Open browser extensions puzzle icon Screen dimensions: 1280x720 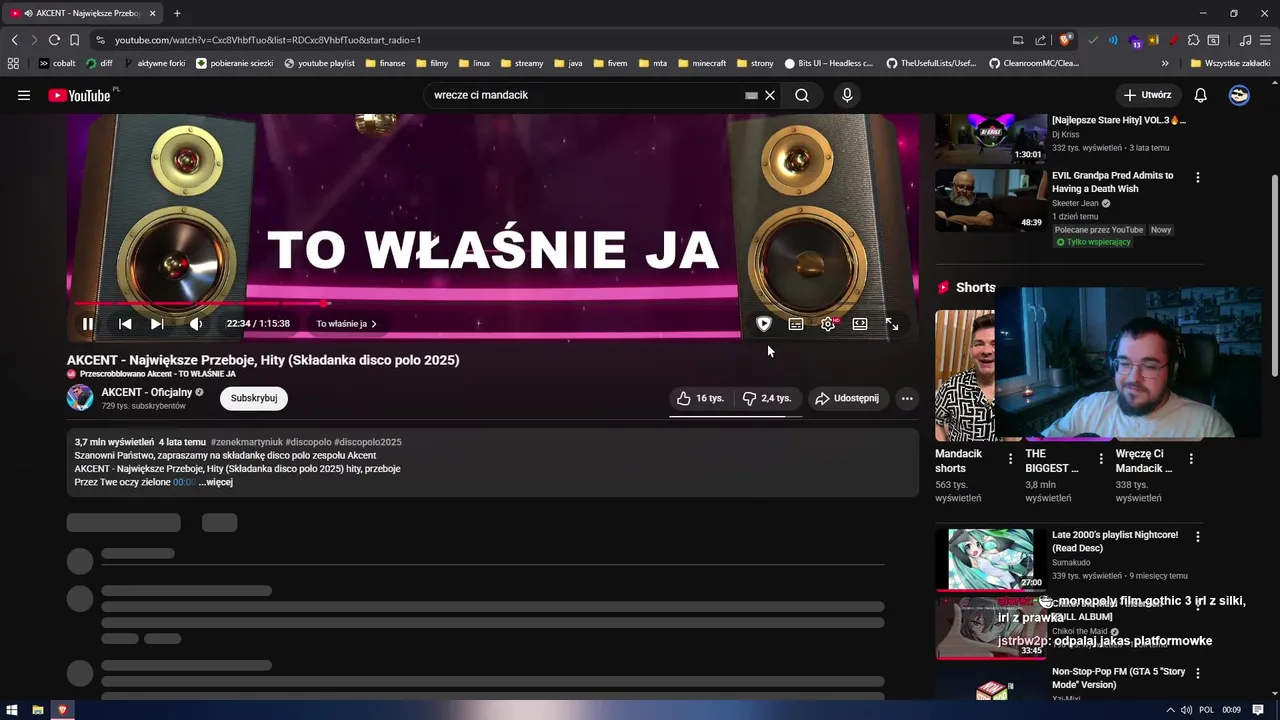[x=1193, y=40]
